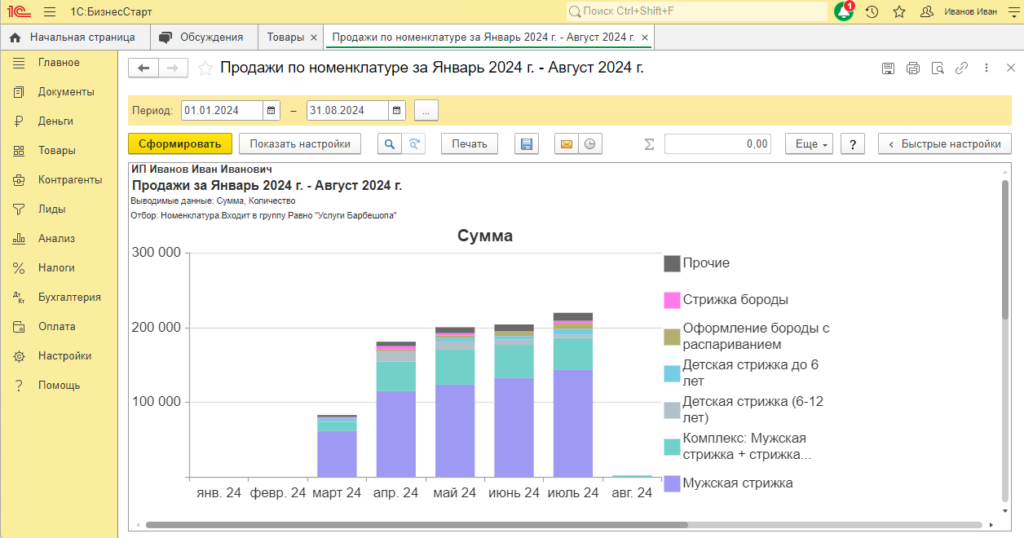Click the save report diskette icon

(526, 144)
